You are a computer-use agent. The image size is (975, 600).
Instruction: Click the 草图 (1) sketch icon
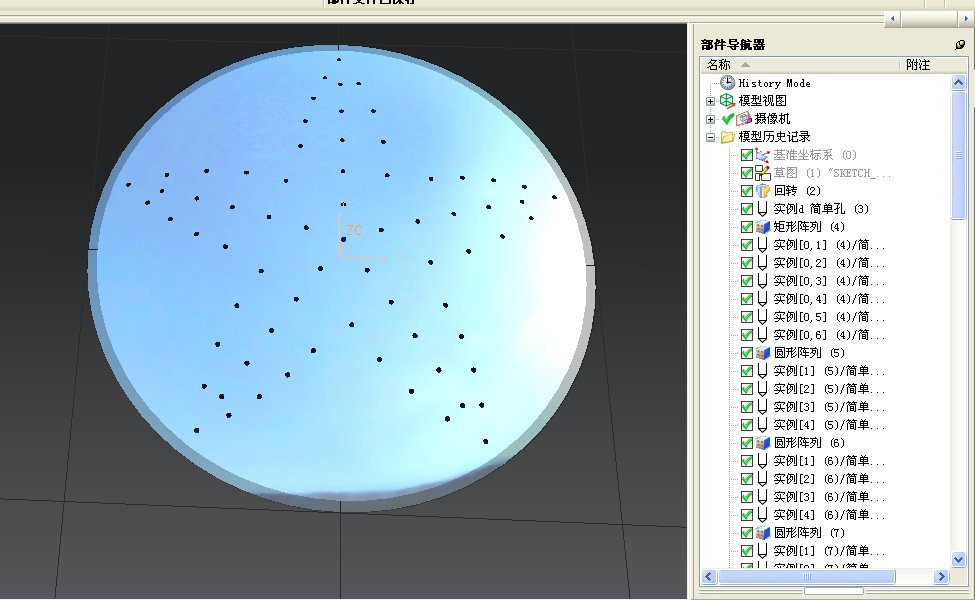coord(763,173)
